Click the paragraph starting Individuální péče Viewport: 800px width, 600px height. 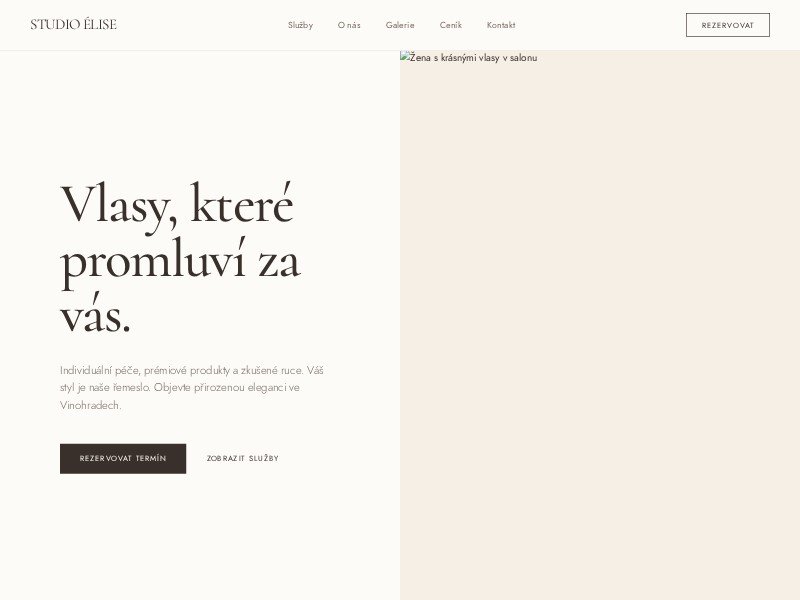pyautogui.click(x=192, y=387)
